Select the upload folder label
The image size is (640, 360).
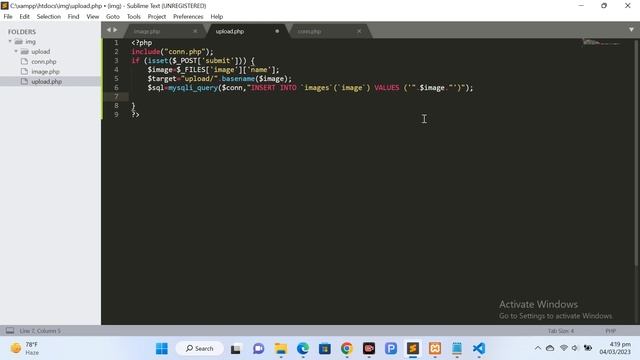tap(41, 51)
